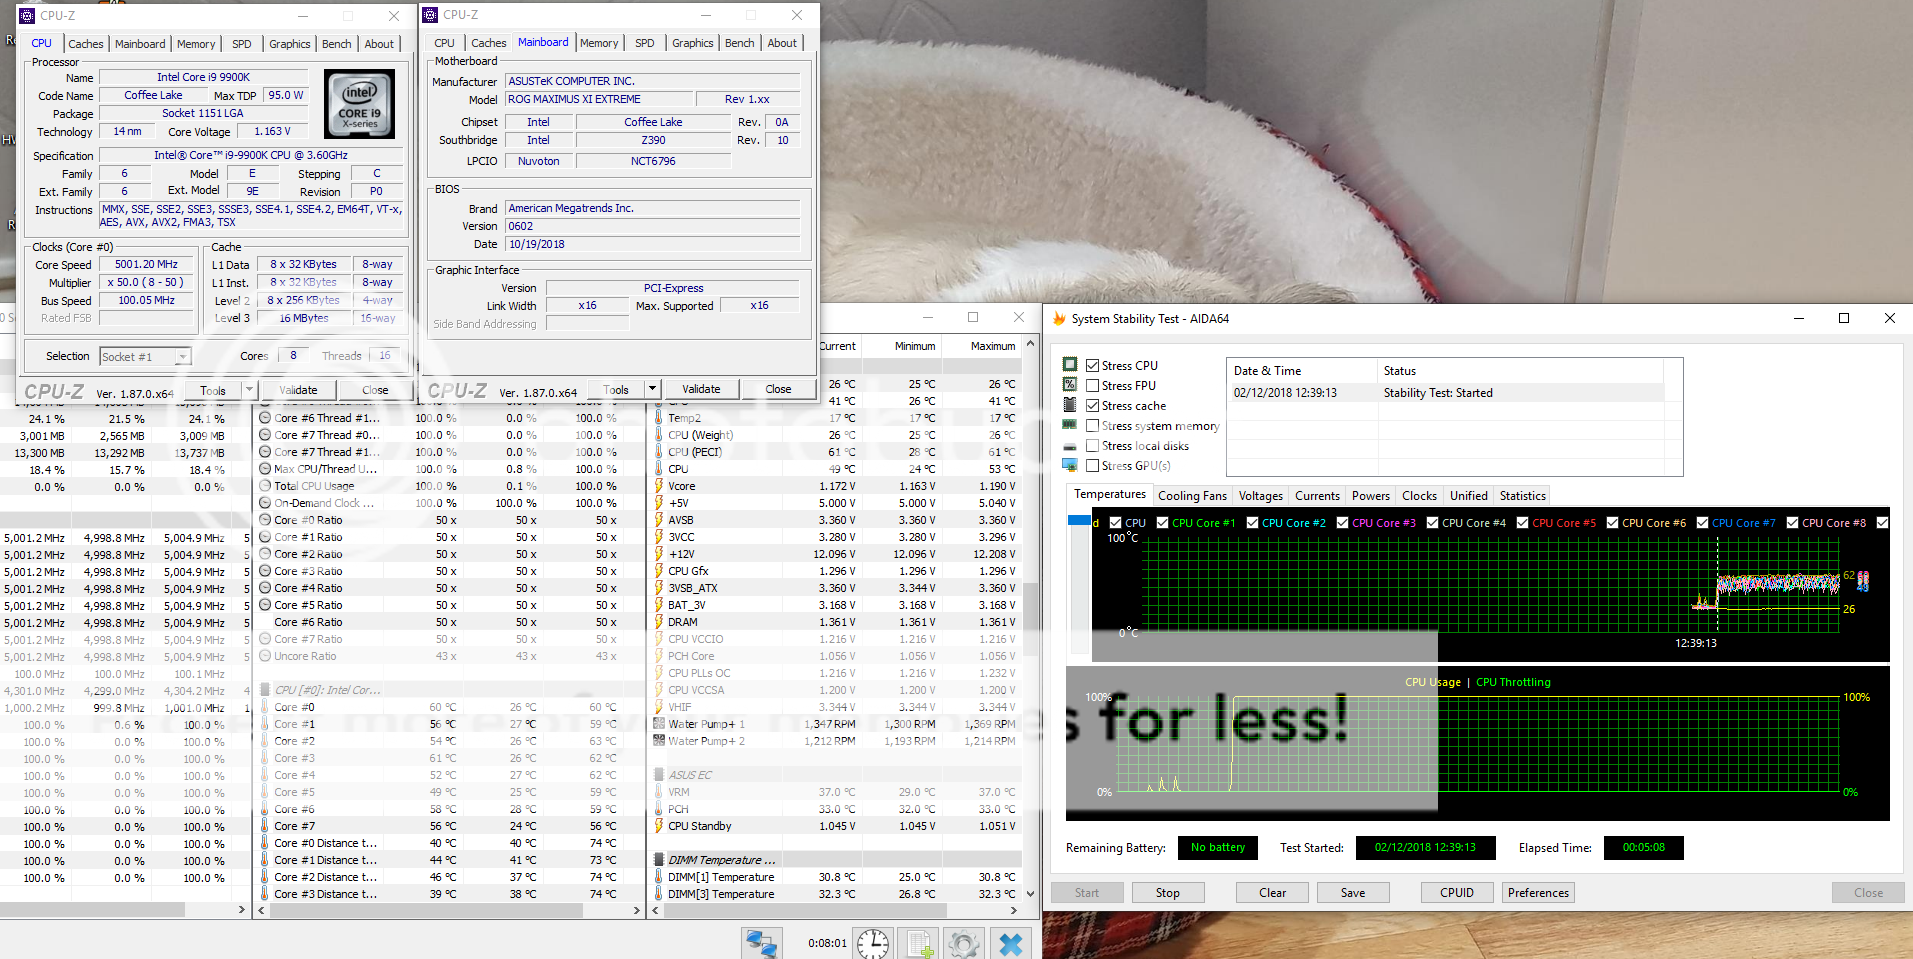Toggle CPU Core #8 graph checkbox

click(1792, 522)
